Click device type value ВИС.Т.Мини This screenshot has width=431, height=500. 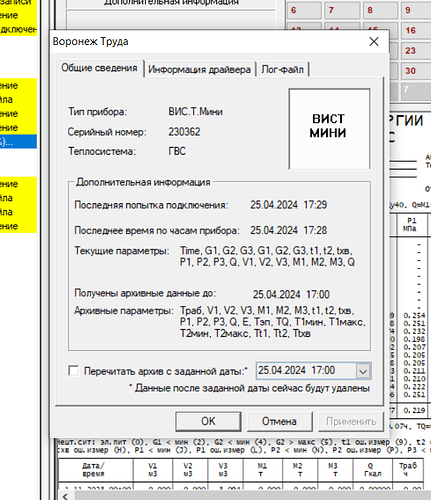click(195, 111)
